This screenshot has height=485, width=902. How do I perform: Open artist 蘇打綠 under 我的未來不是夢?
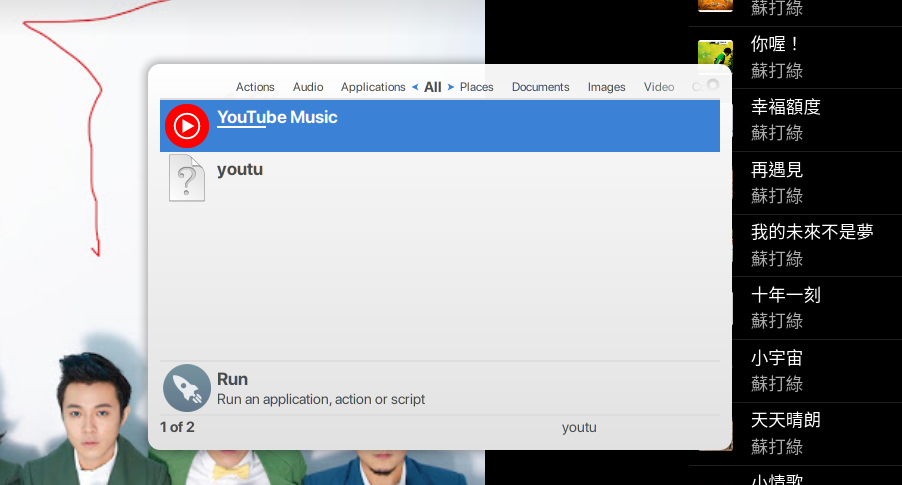click(x=777, y=259)
